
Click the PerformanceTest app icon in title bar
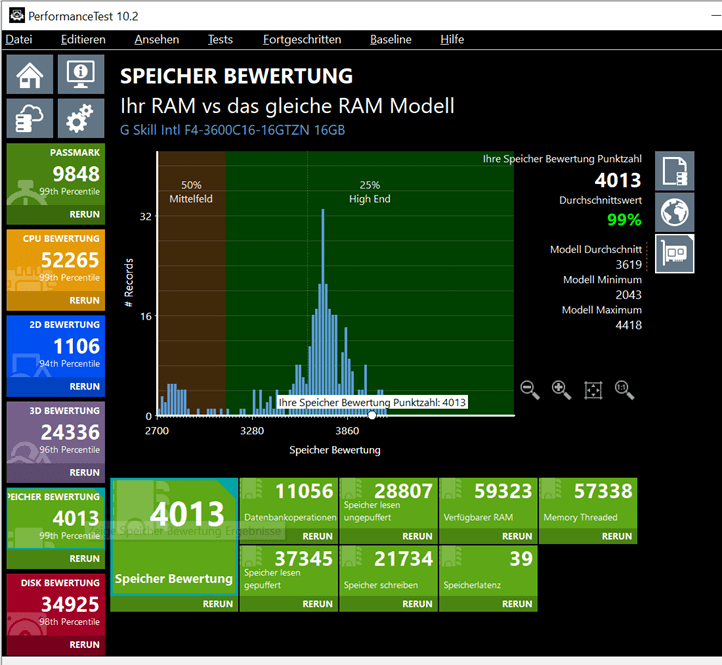tap(17, 16)
